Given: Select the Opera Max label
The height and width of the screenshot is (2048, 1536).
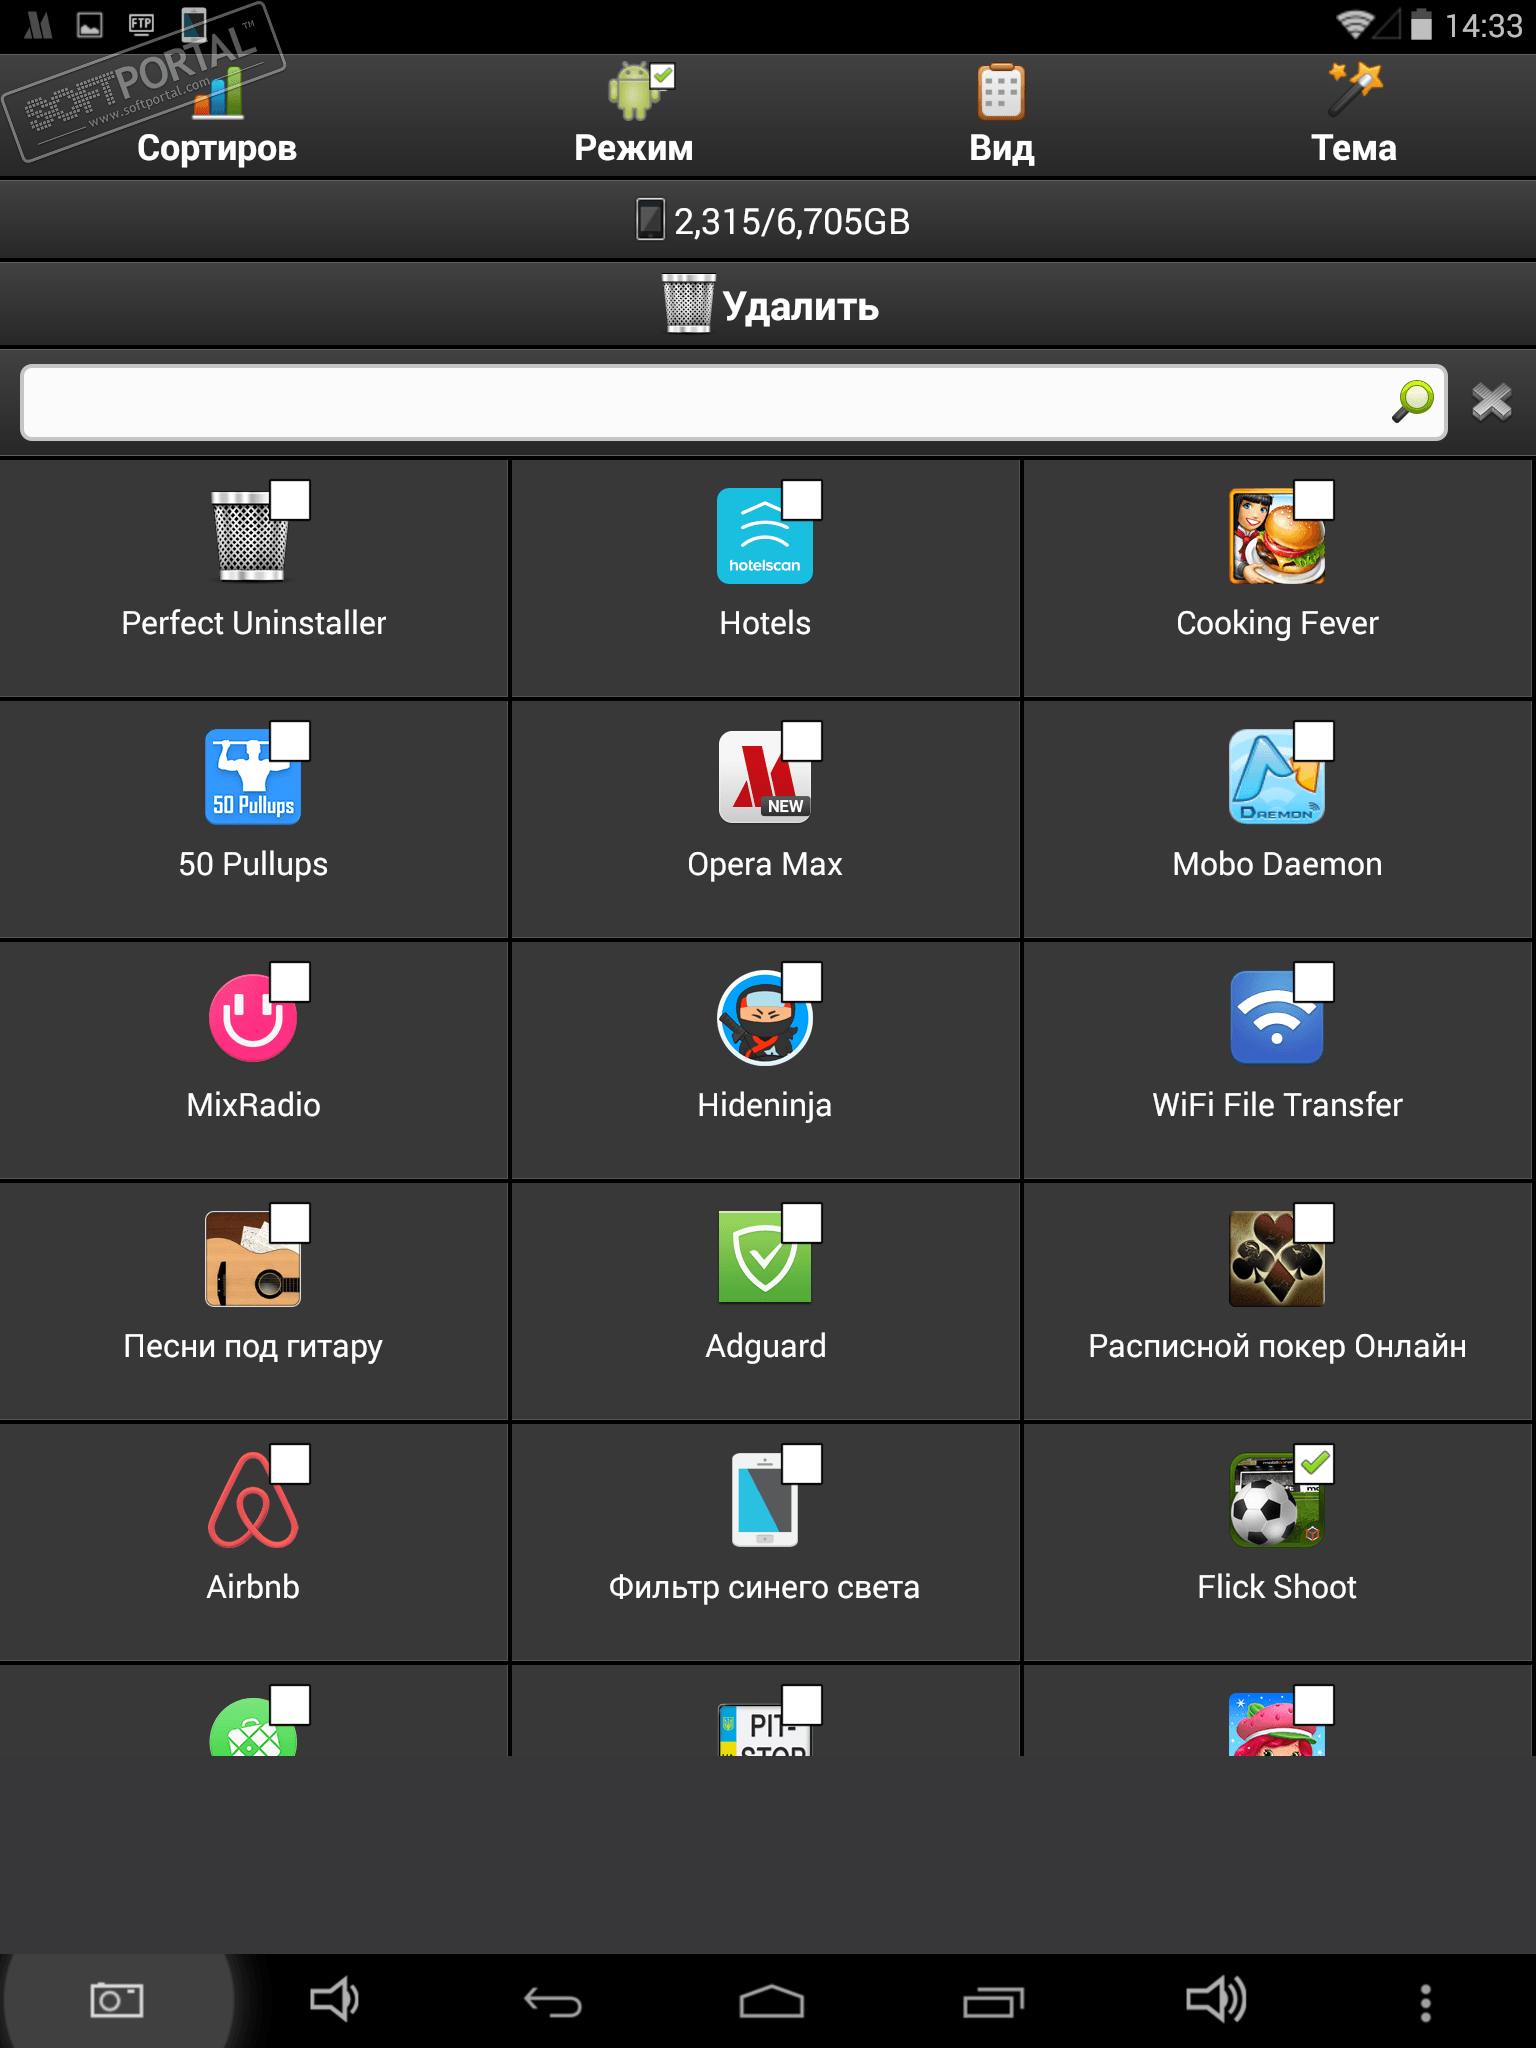Looking at the screenshot, I should (x=765, y=864).
